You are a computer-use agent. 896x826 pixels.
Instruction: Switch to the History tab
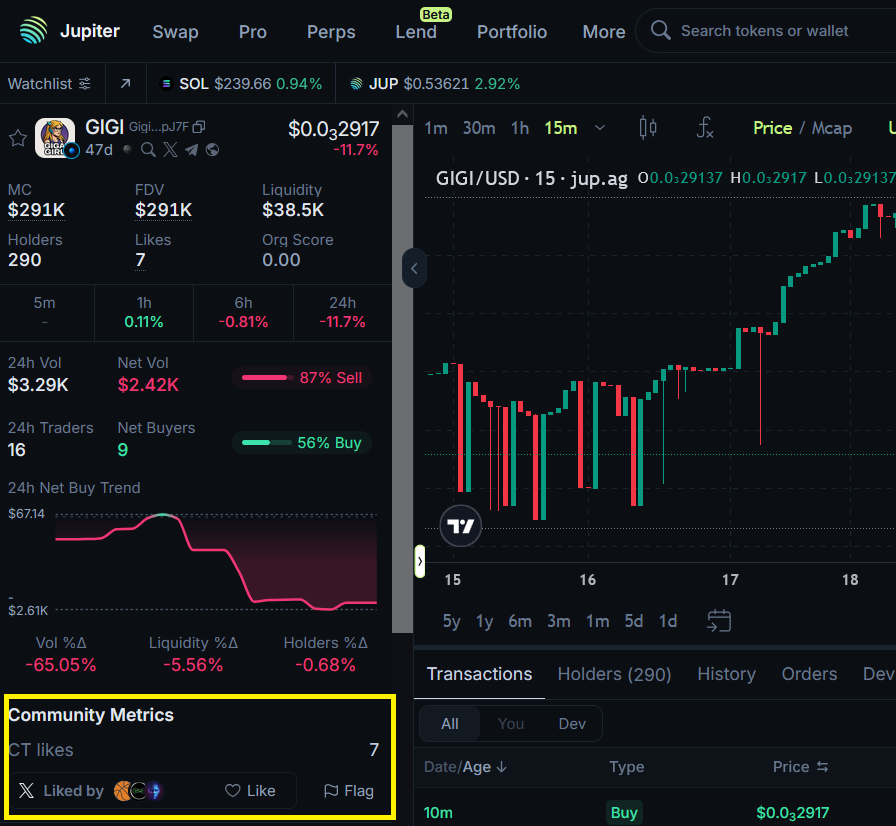click(x=726, y=674)
